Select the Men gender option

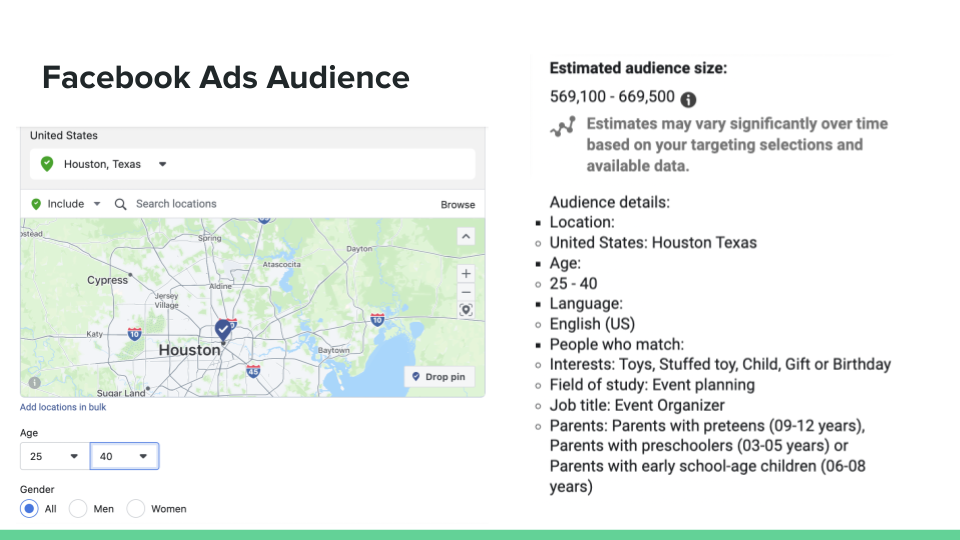pyautogui.click(x=78, y=509)
